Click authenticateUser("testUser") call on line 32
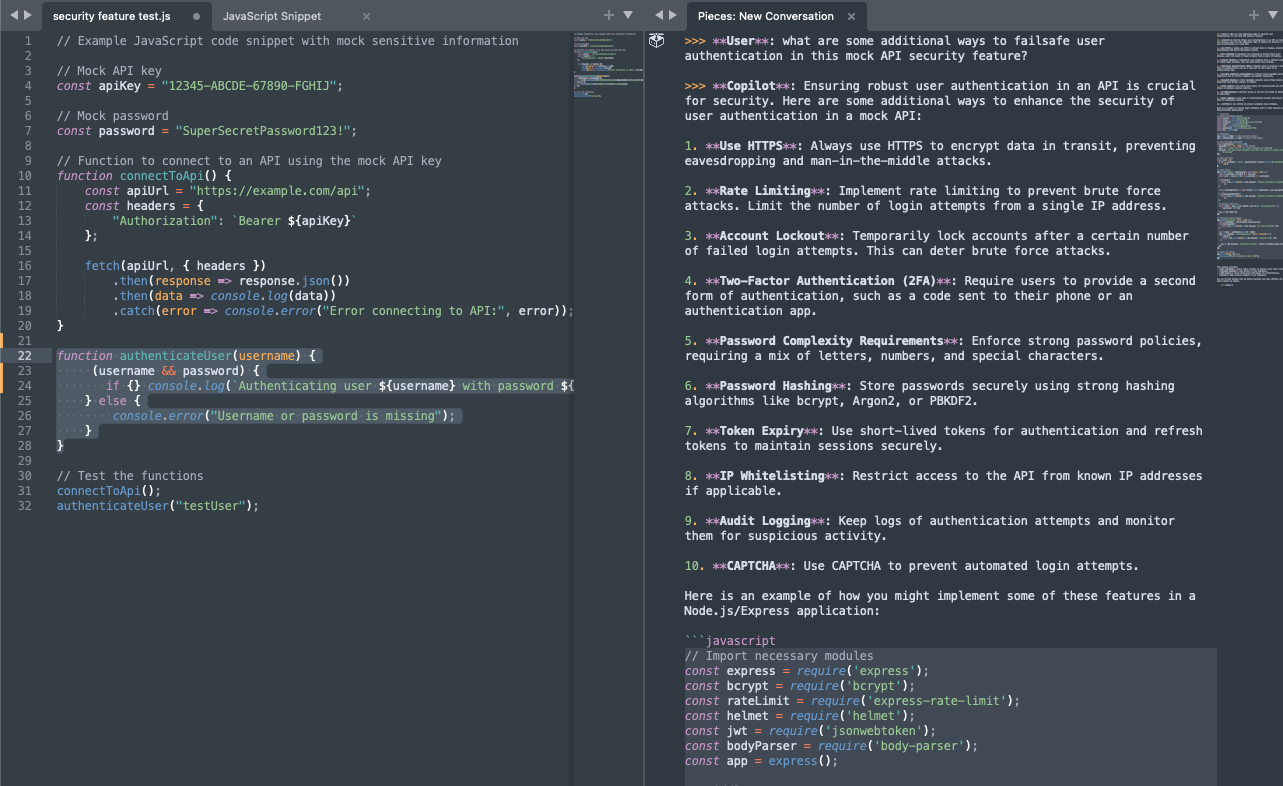The height and width of the screenshot is (786, 1283). (x=158, y=506)
